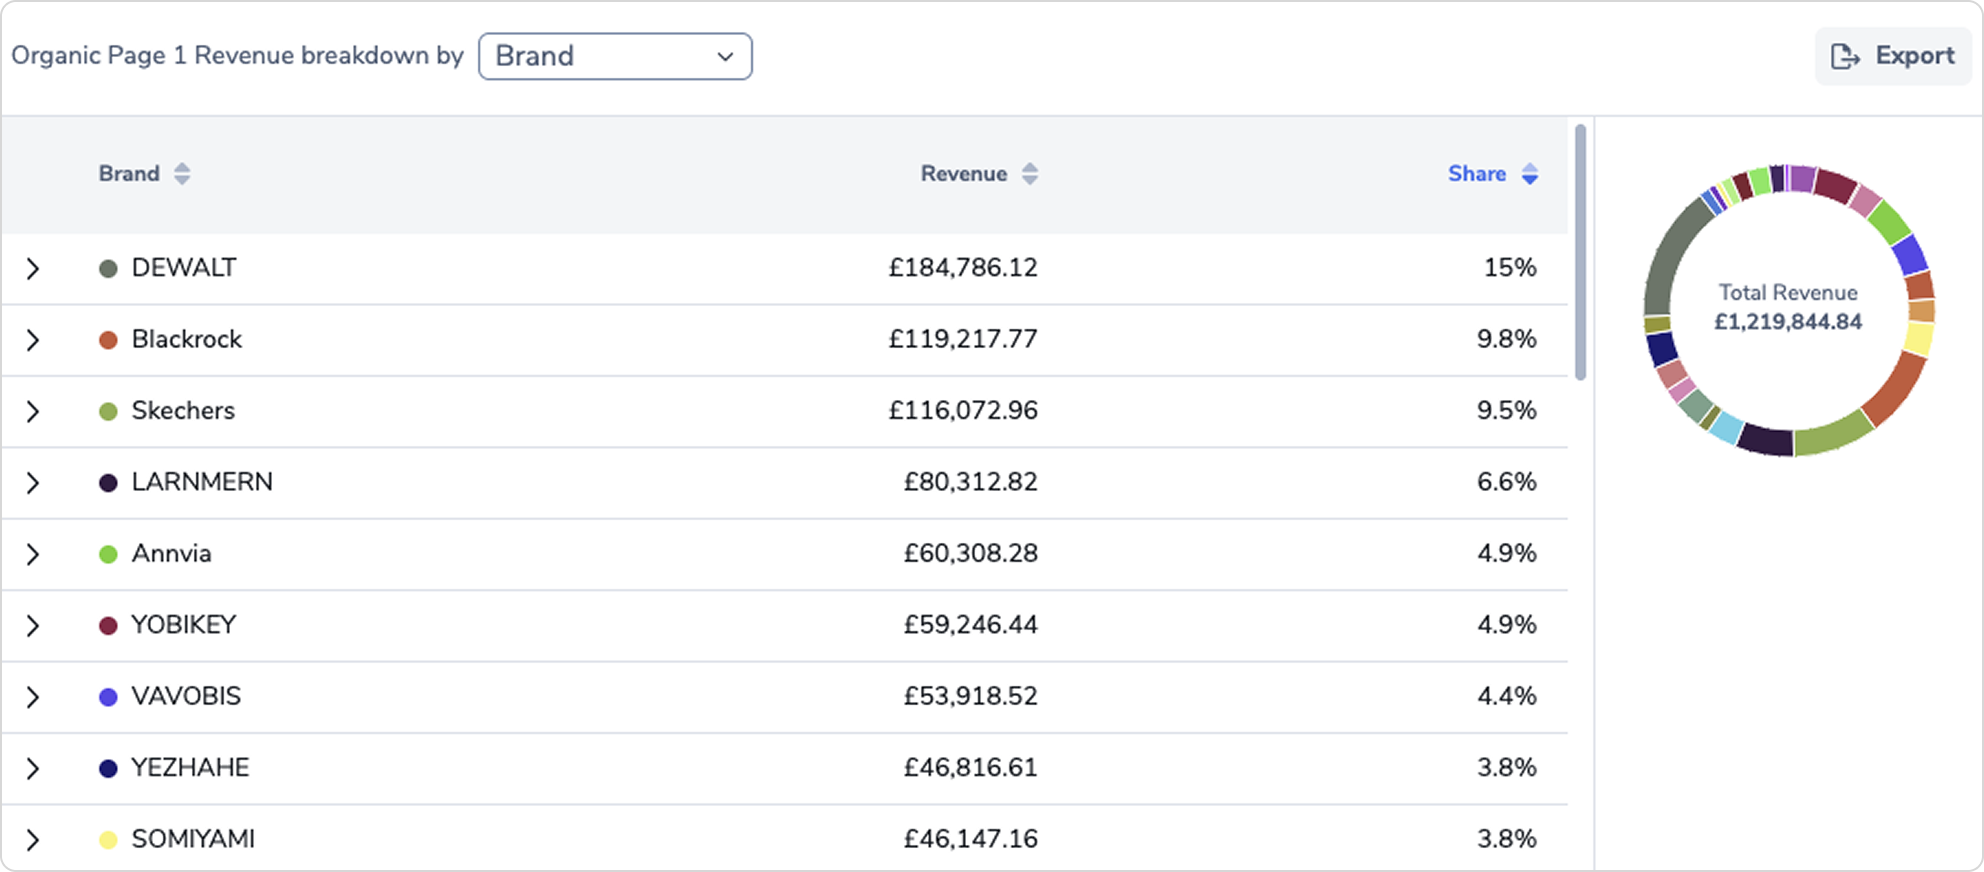Screen dimensions: 1984x872
Task: Click Annvia bright green color dot
Action: (108, 554)
